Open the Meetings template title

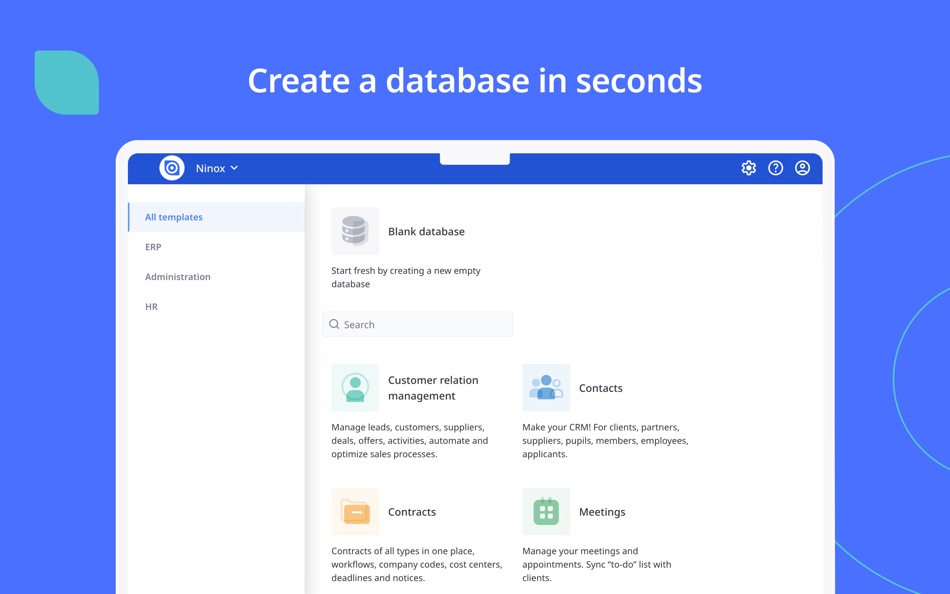coord(602,512)
